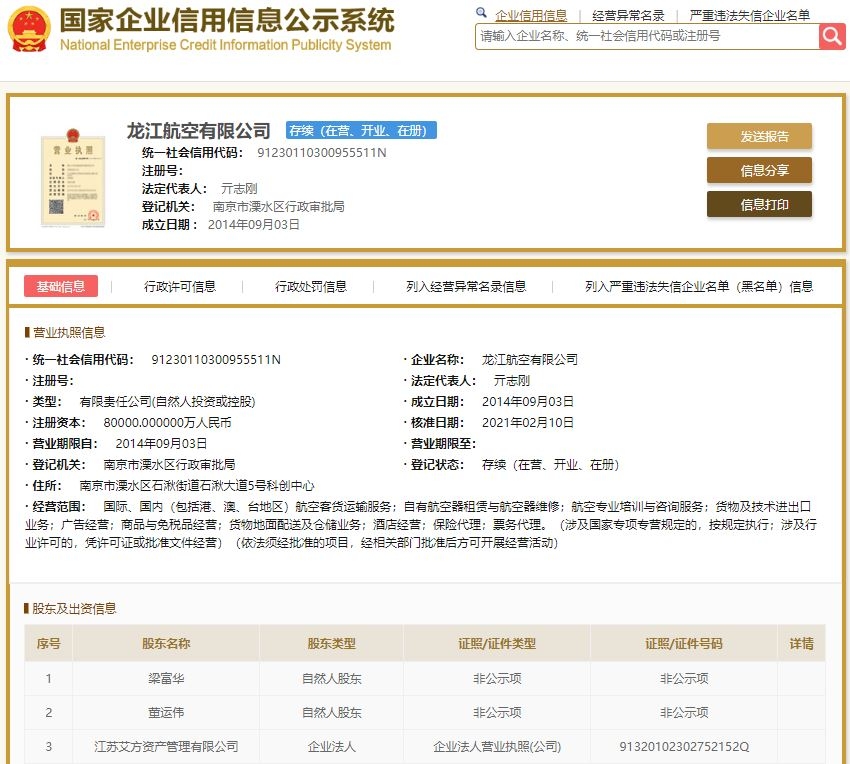Select 经营异常名录 search category

[x=628, y=16]
